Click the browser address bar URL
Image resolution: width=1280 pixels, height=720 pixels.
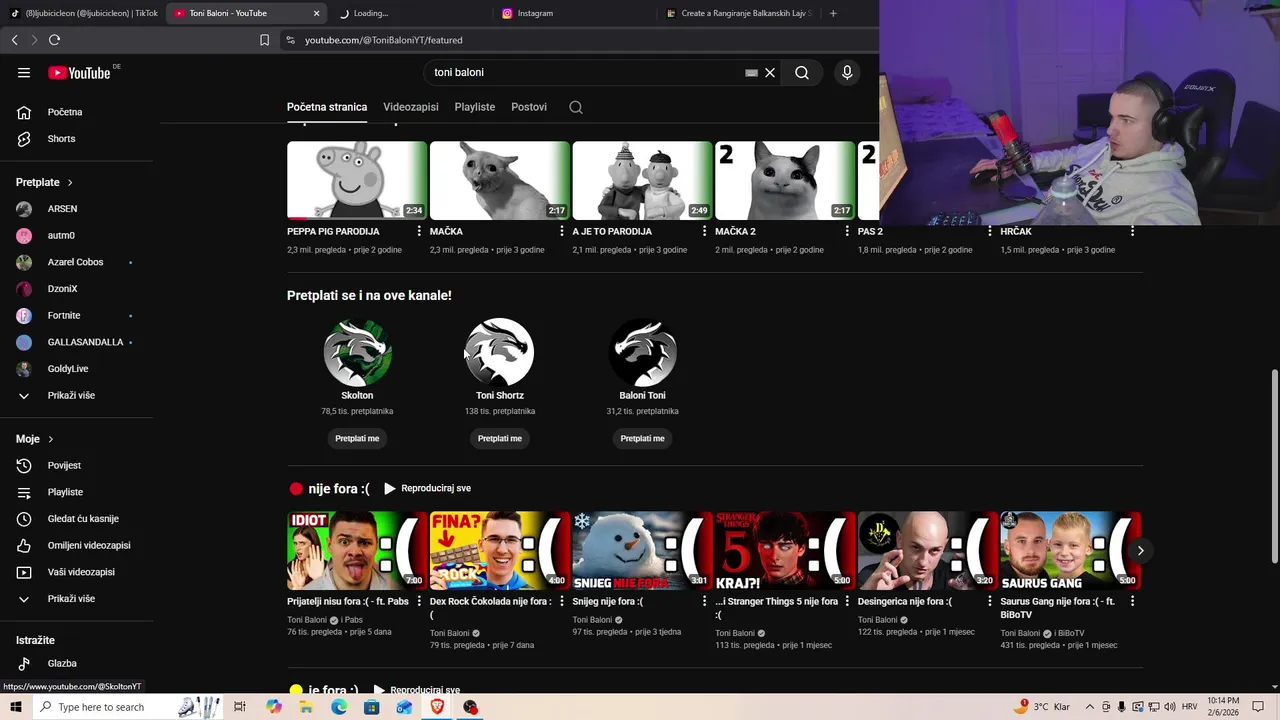pos(383,40)
